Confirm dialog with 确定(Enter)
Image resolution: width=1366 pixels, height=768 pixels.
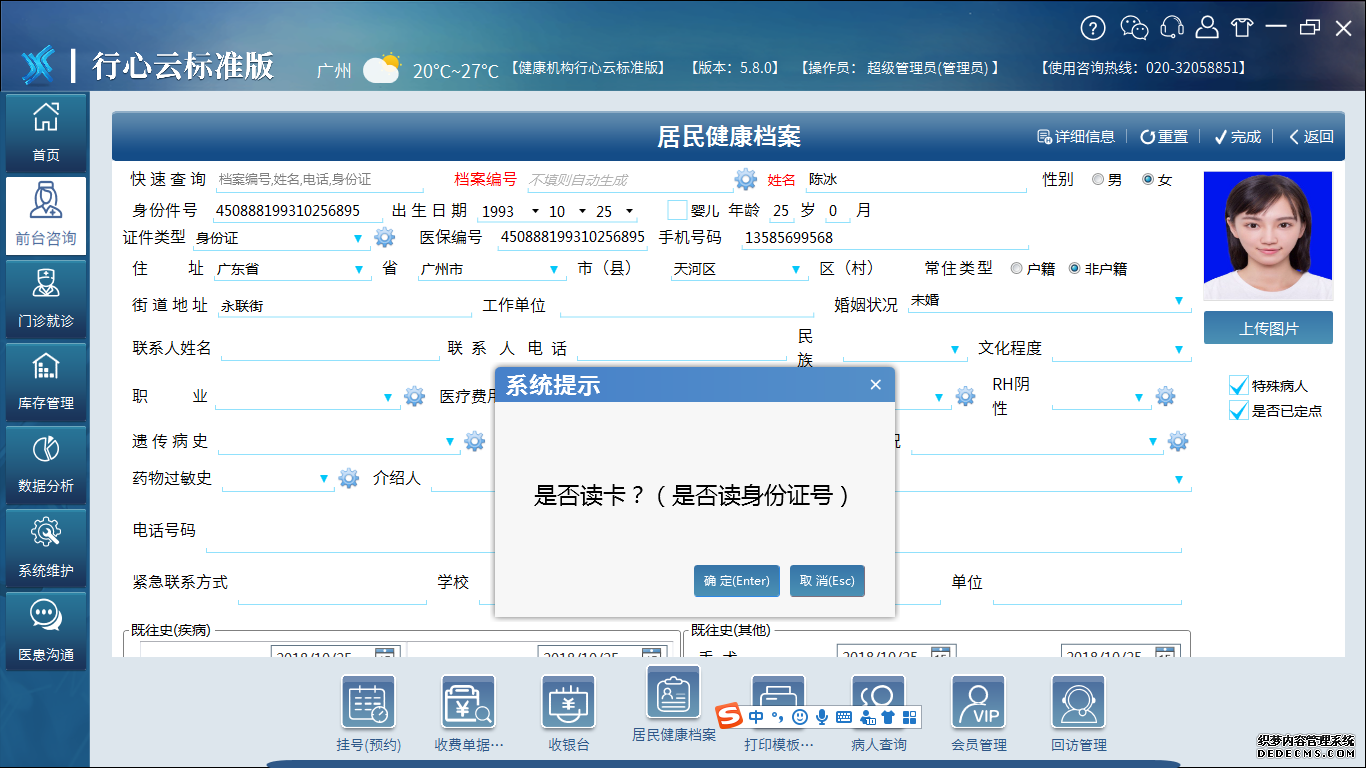737,581
